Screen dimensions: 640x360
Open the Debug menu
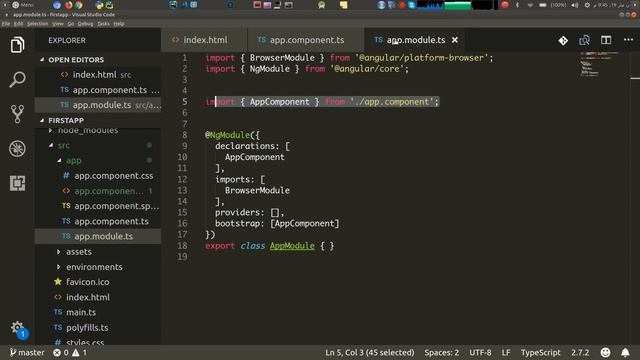(x=85, y=24)
